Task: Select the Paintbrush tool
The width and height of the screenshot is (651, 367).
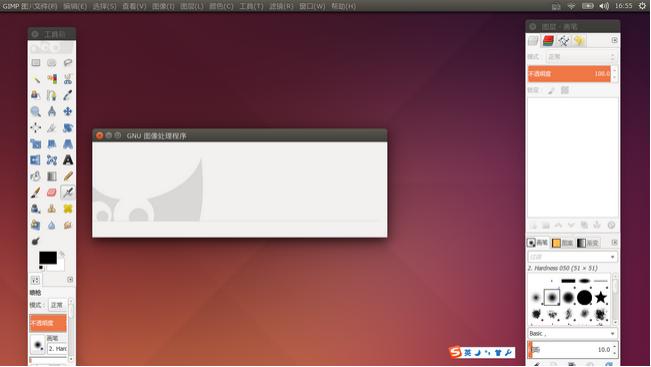Action: click(36, 192)
